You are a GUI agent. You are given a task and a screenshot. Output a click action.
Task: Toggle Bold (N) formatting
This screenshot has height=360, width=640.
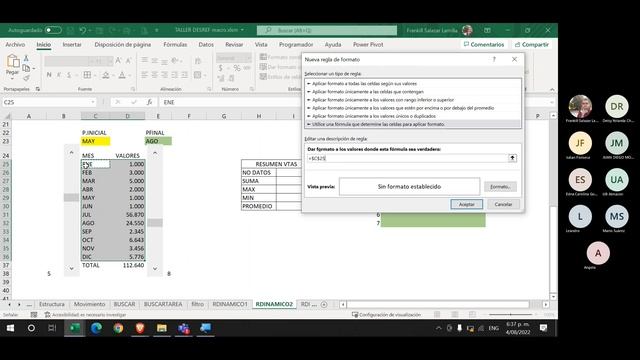[x=49, y=75]
